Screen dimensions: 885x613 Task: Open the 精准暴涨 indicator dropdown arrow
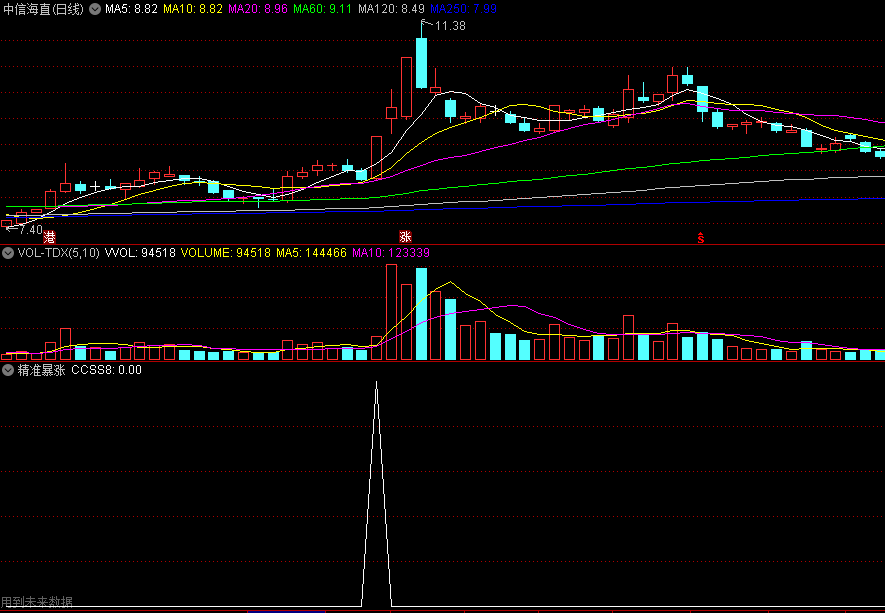pyautogui.click(x=8, y=370)
